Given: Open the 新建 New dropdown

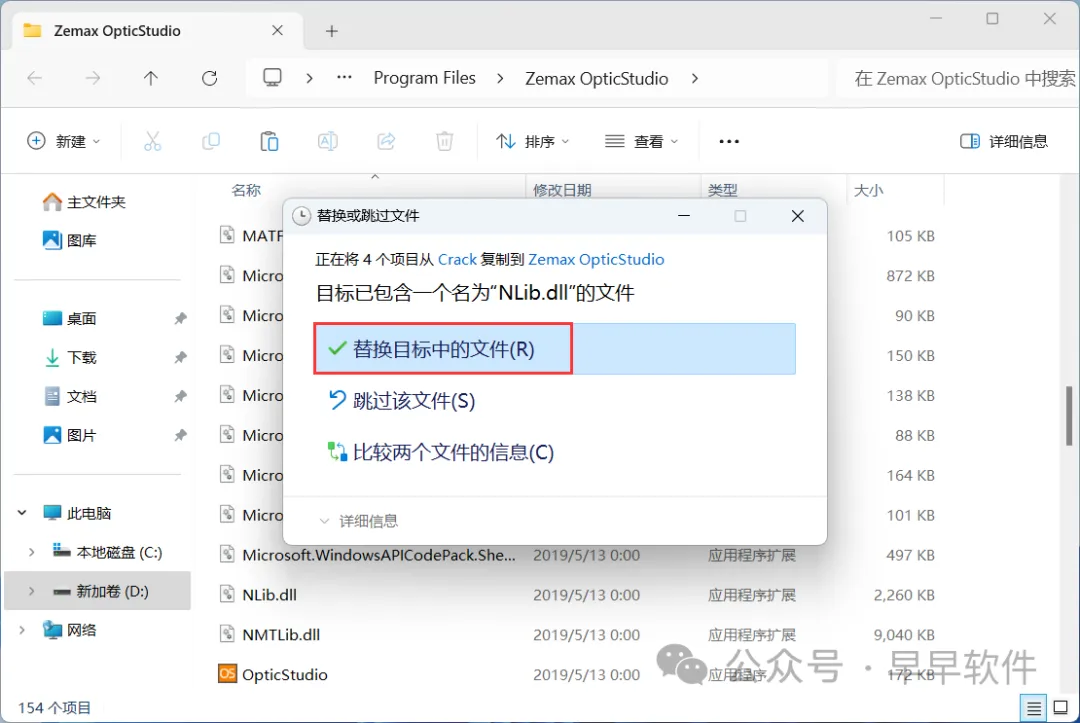Looking at the screenshot, I should [63, 141].
